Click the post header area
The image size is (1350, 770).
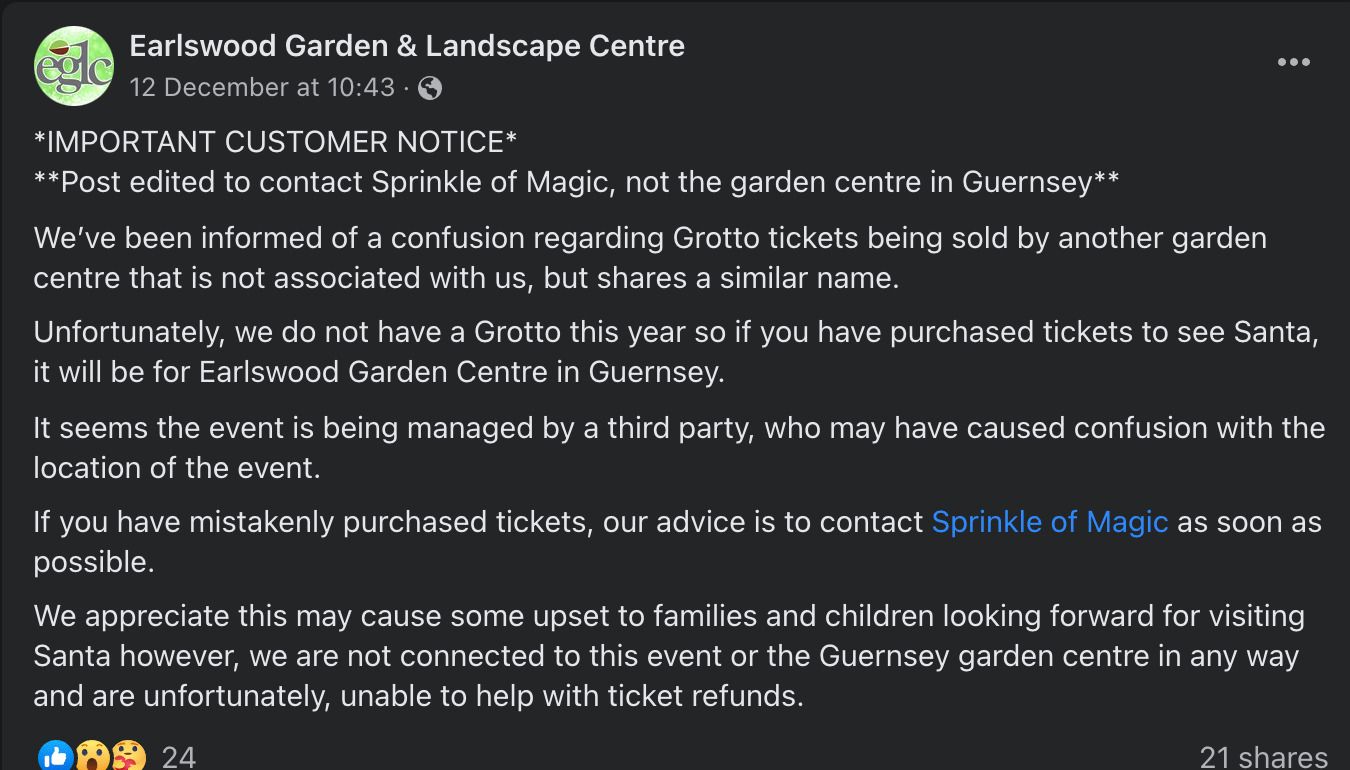pyautogui.click(x=400, y=65)
